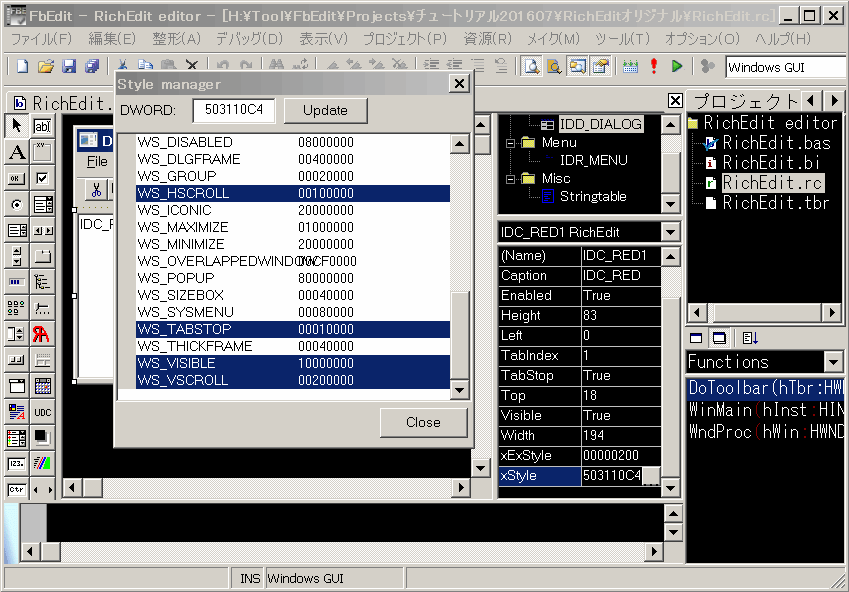This screenshot has height=592, width=849.
Task: Collapse the Menu node in resource tree
Action: tap(509, 143)
